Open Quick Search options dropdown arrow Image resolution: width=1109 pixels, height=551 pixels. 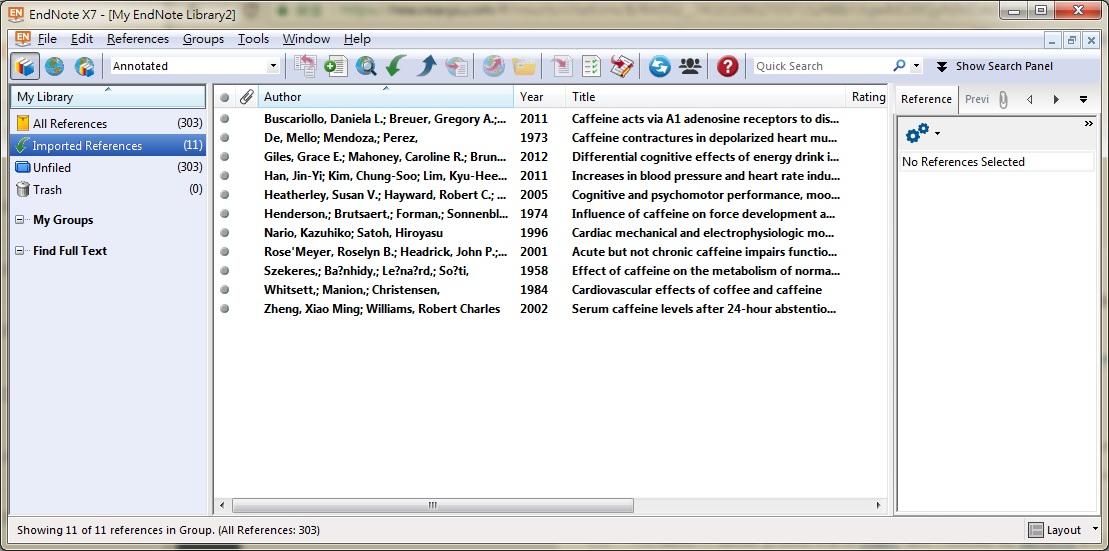point(917,66)
